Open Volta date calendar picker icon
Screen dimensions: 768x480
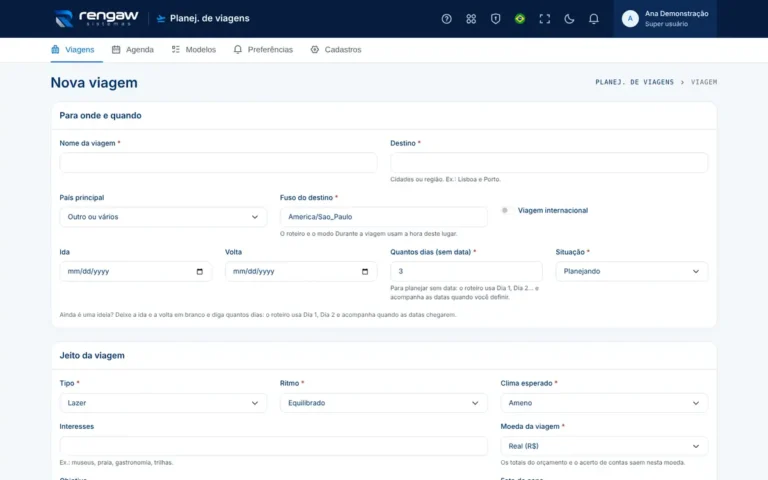pos(365,271)
